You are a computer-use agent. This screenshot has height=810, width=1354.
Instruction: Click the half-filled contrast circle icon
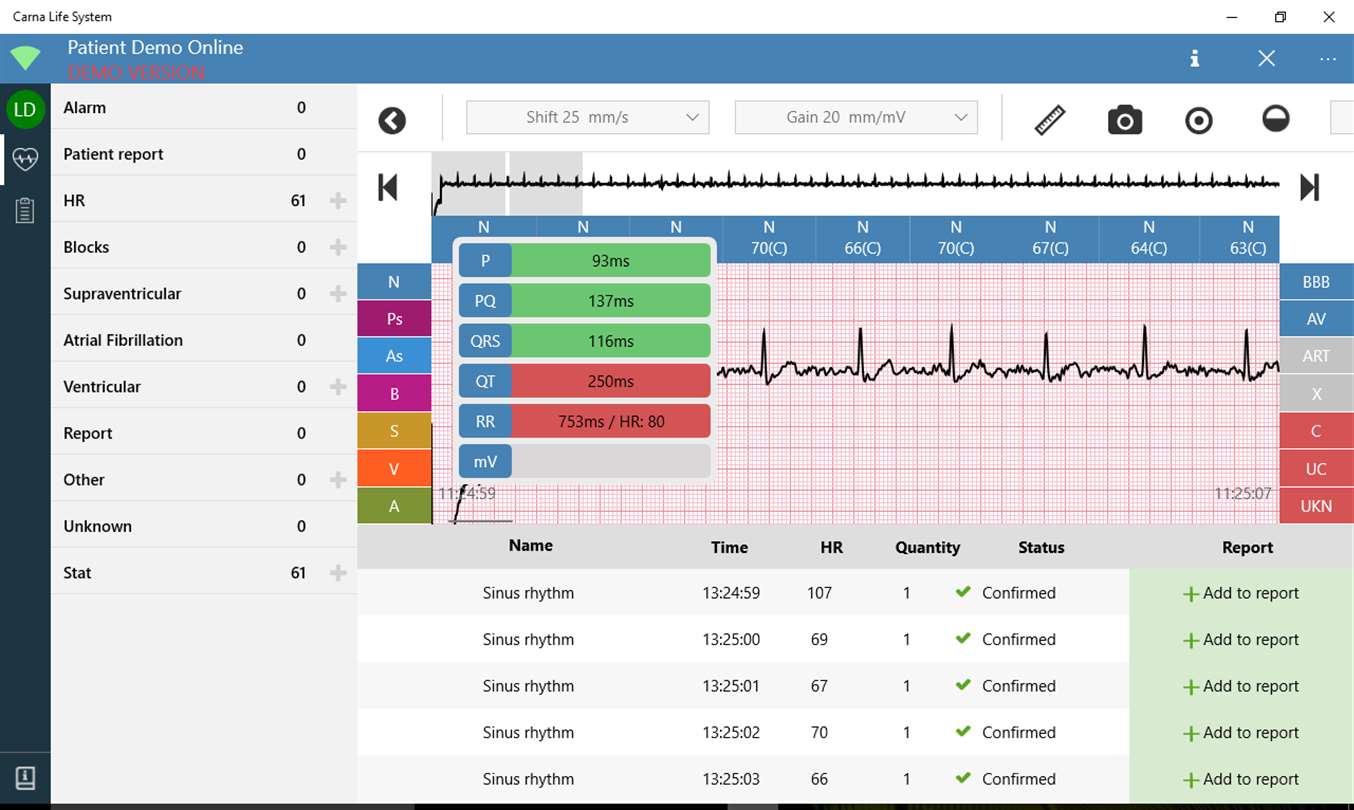pyautogui.click(x=1276, y=120)
